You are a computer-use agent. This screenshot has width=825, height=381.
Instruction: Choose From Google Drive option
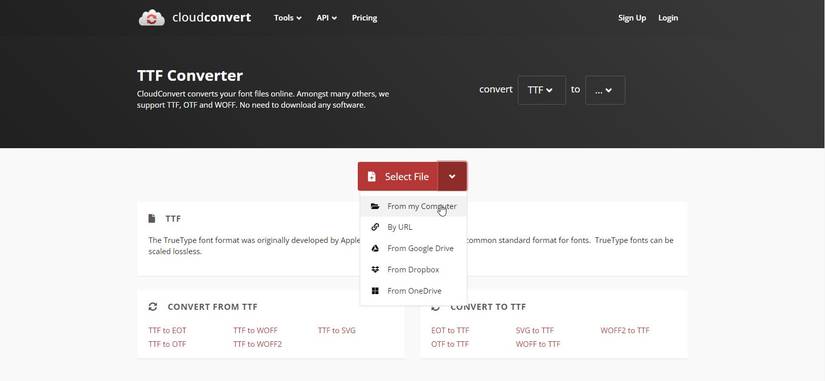click(413, 248)
